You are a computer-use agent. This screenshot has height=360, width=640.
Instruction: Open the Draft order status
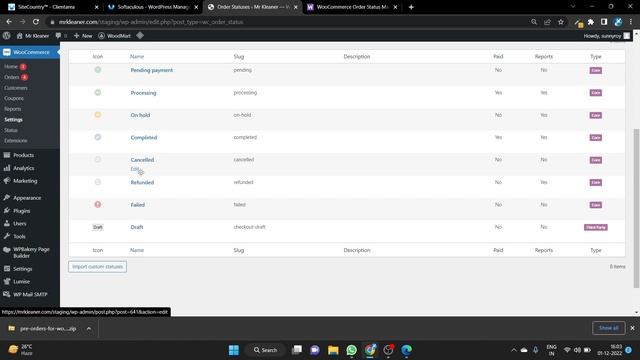click(137, 227)
